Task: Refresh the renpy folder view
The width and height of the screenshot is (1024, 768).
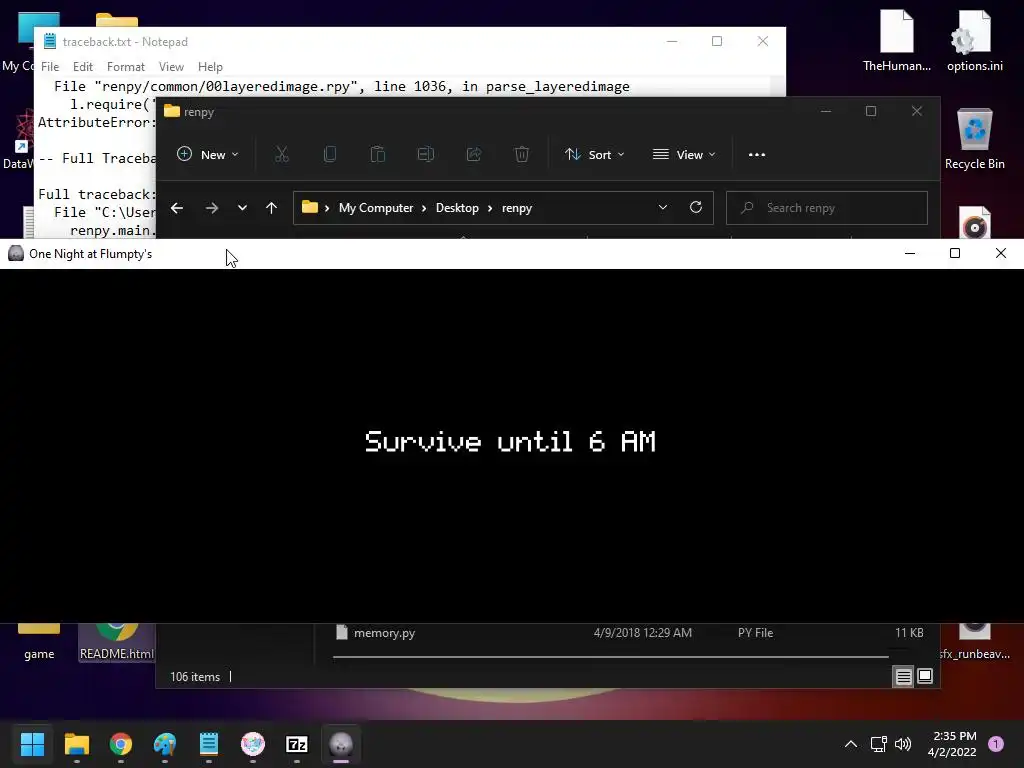Action: 696,207
